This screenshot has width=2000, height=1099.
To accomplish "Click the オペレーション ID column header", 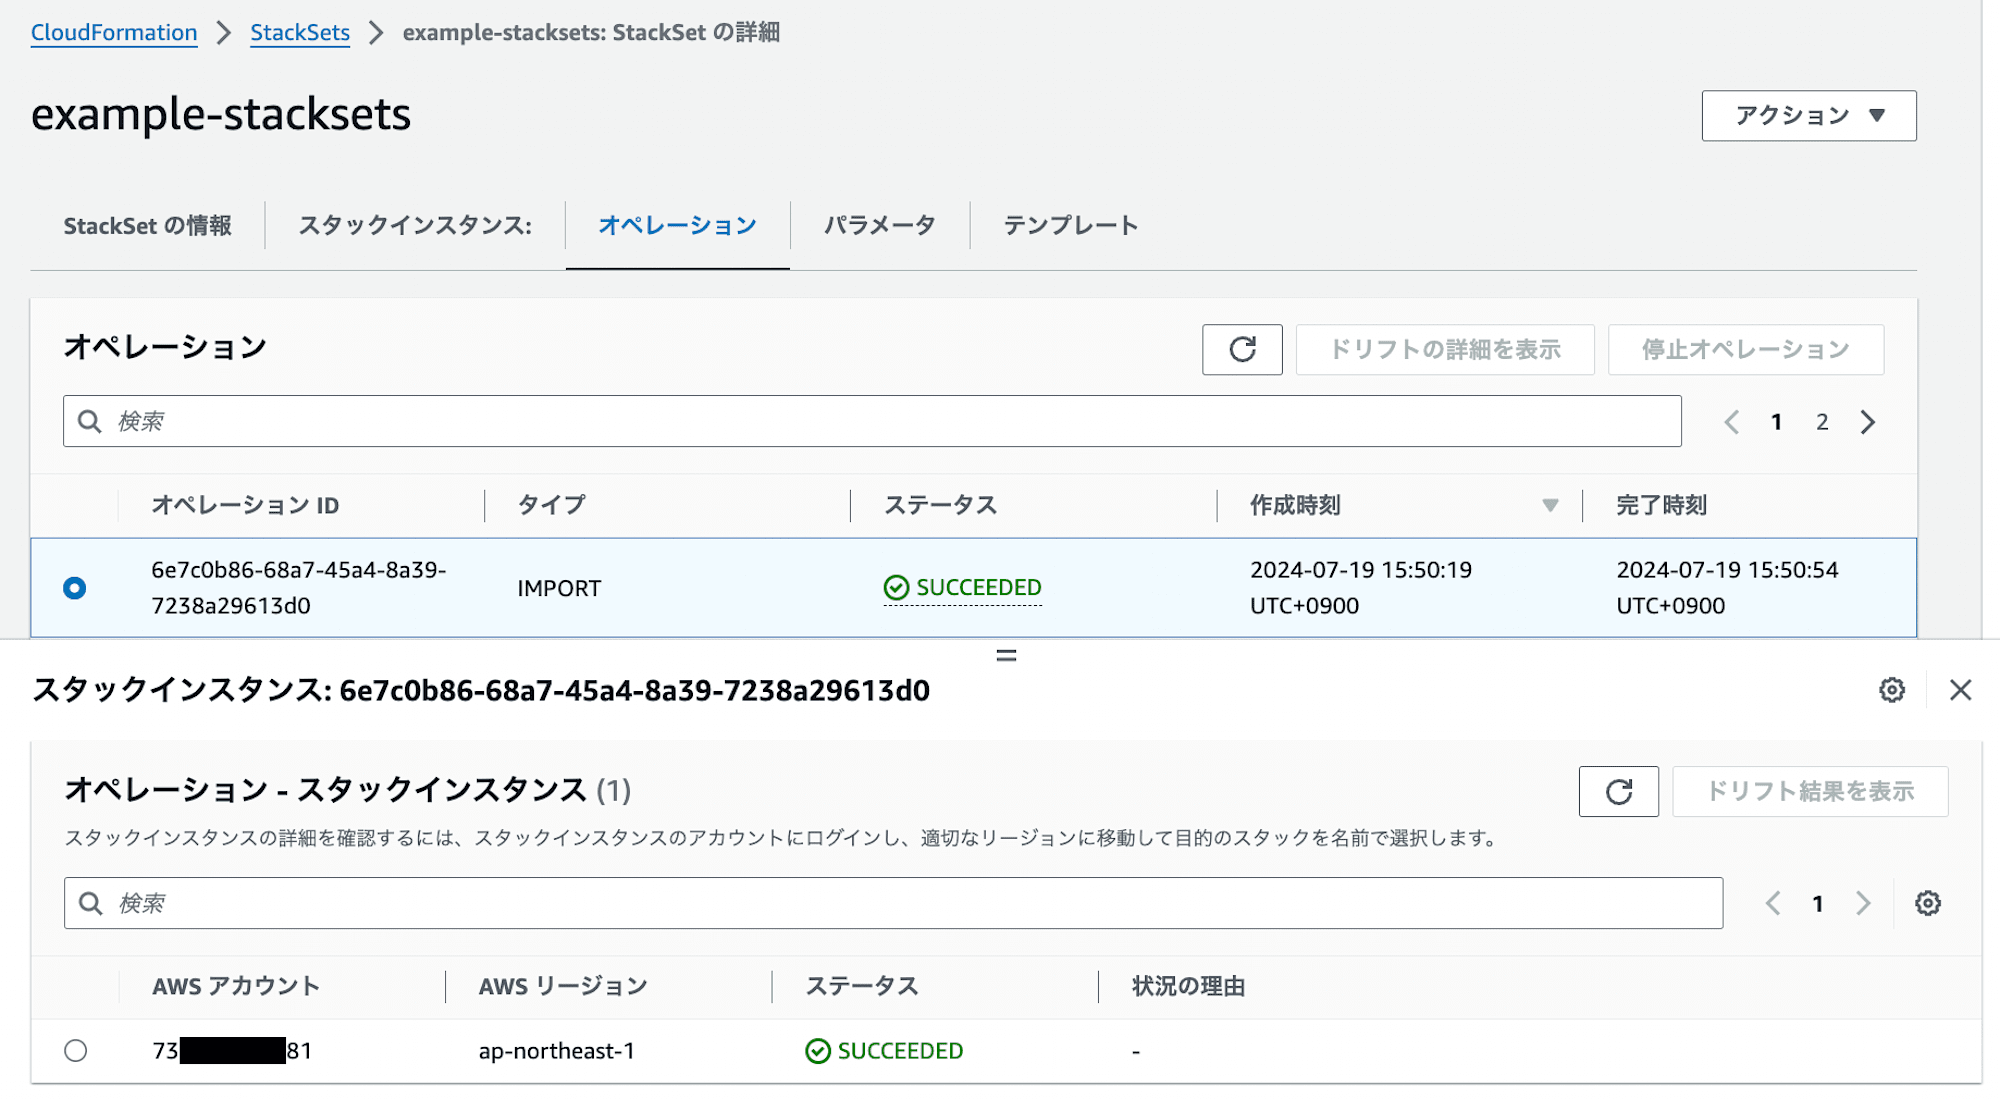I will tap(245, 505).
